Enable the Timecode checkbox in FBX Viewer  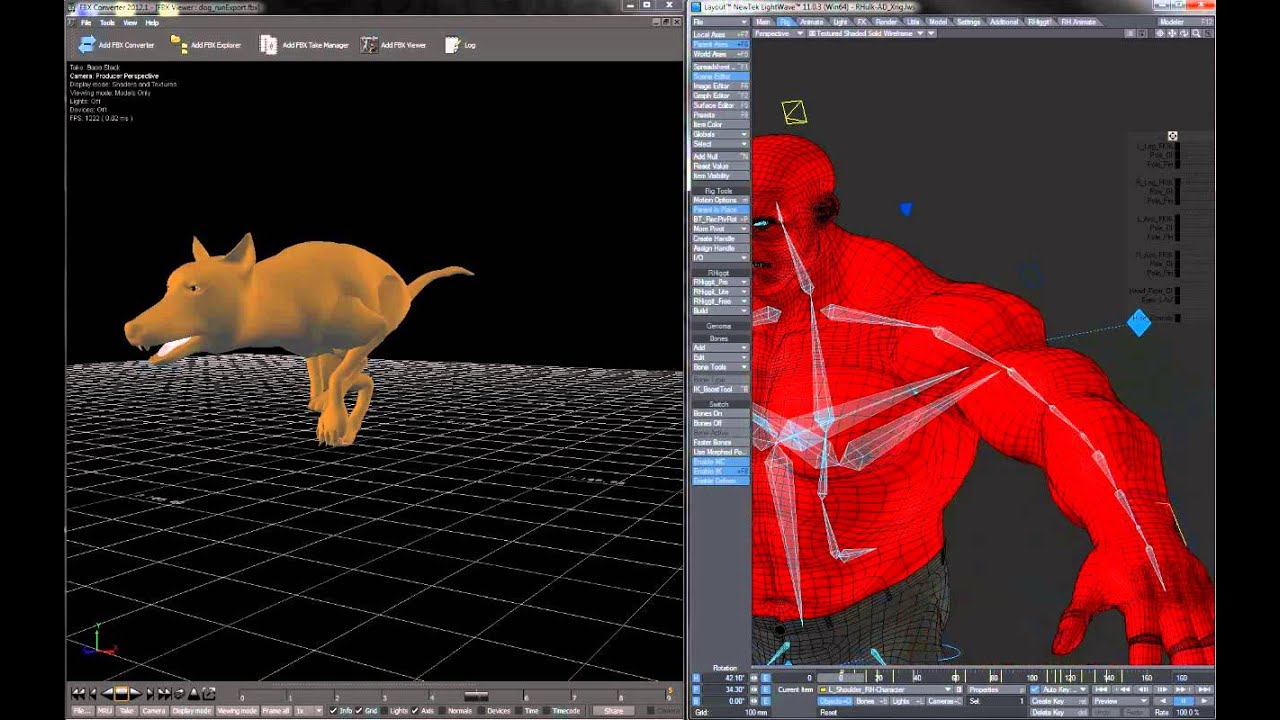coord(545,711)
